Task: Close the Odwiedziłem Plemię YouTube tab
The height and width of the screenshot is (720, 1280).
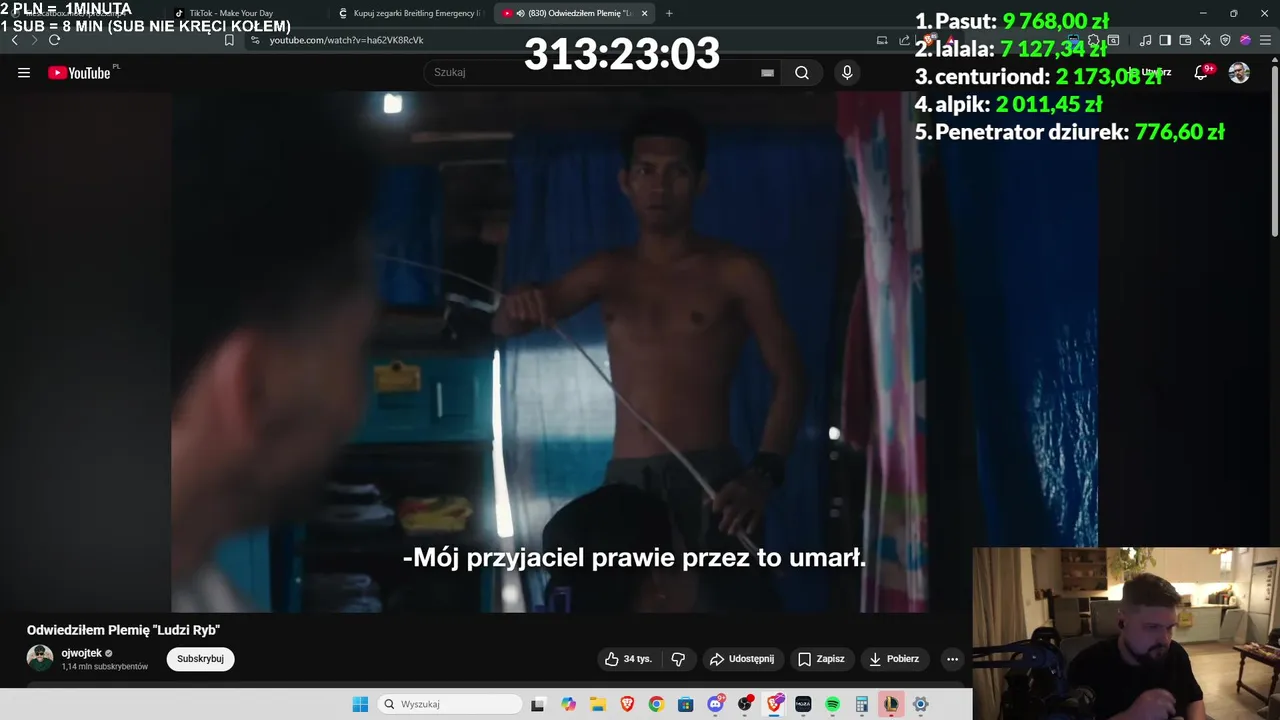Action: (644, 13)
